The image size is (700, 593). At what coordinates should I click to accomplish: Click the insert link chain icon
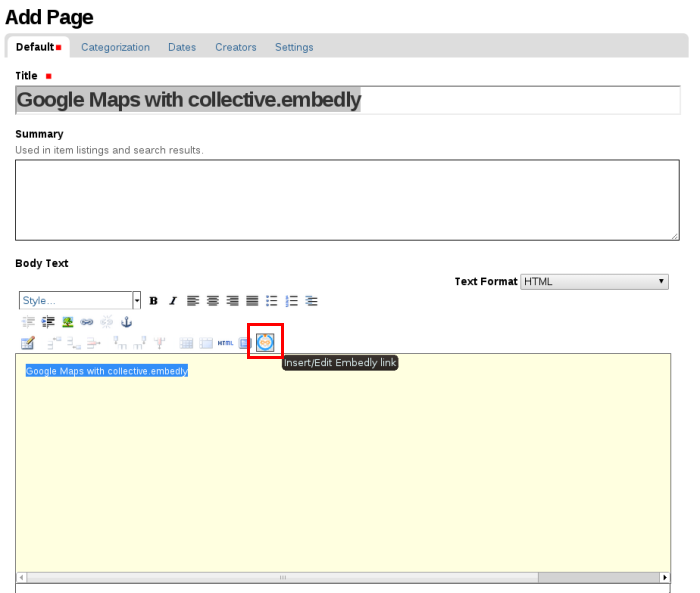(87, 322)
